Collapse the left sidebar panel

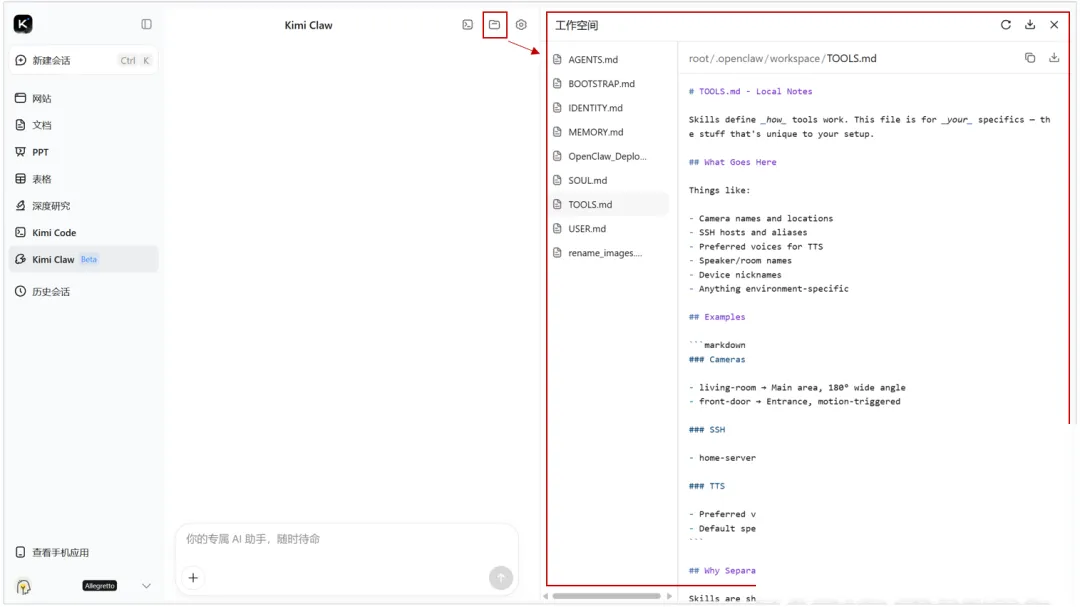147,24
